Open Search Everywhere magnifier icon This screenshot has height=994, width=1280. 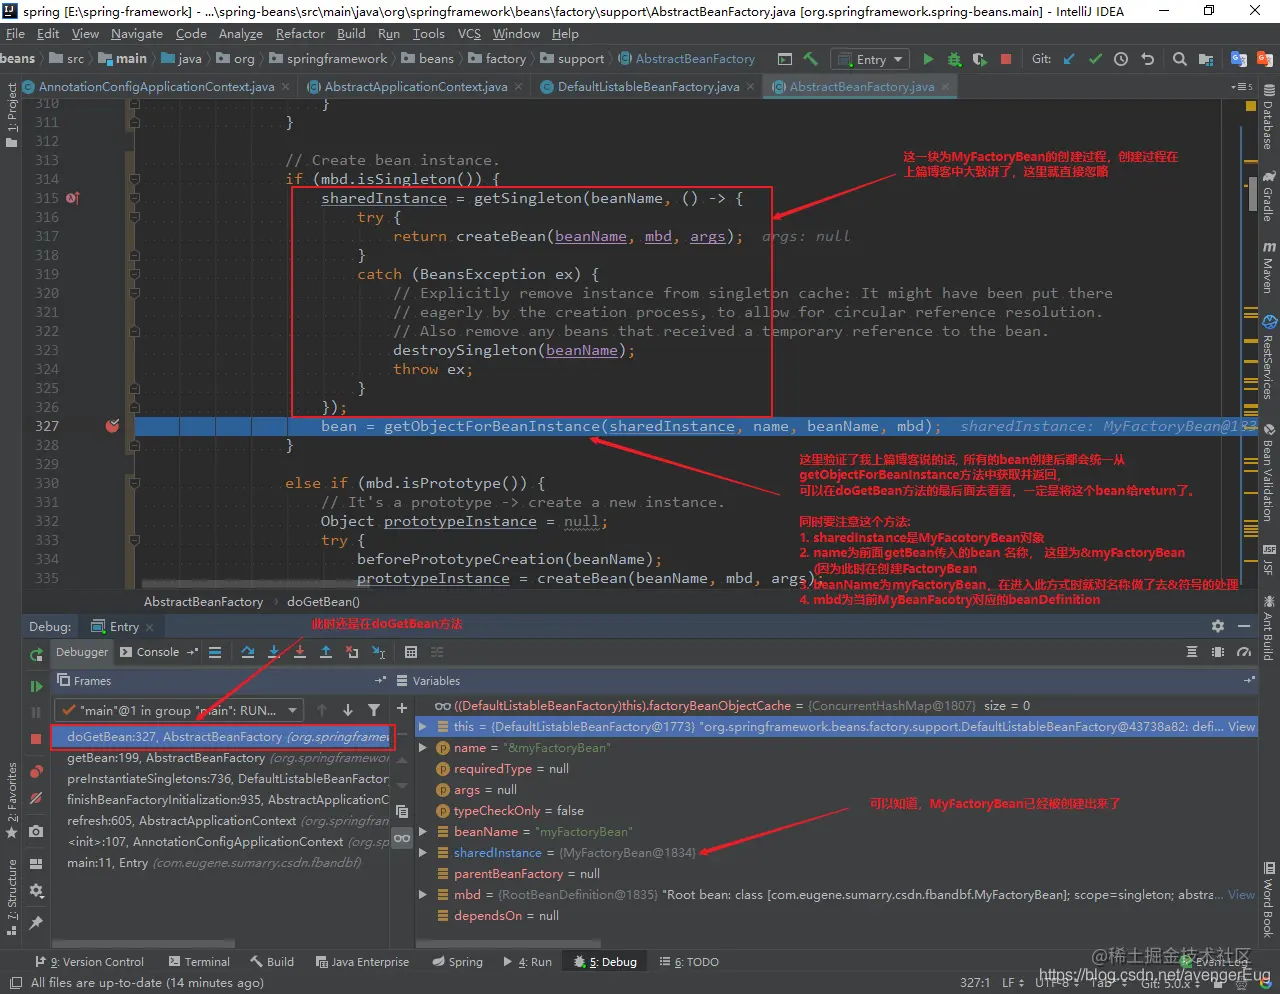pos(1180,59)
